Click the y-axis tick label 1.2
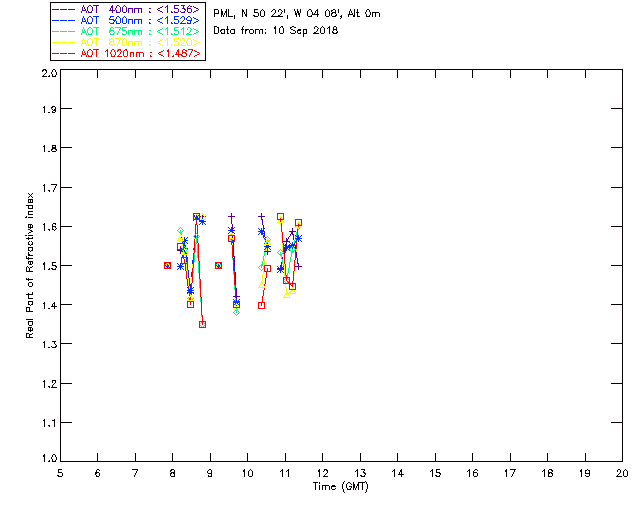 pos(49,384)
